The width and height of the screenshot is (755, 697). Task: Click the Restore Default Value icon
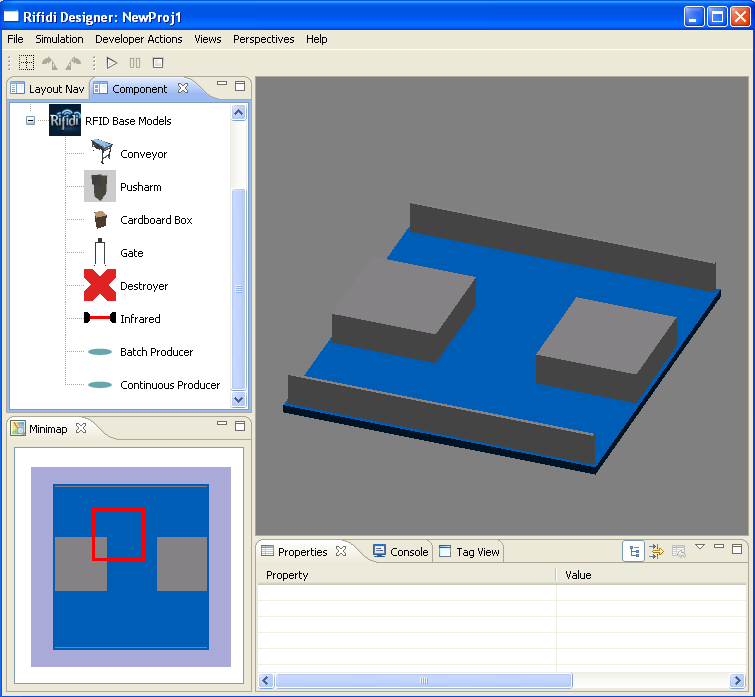[679, 551]
